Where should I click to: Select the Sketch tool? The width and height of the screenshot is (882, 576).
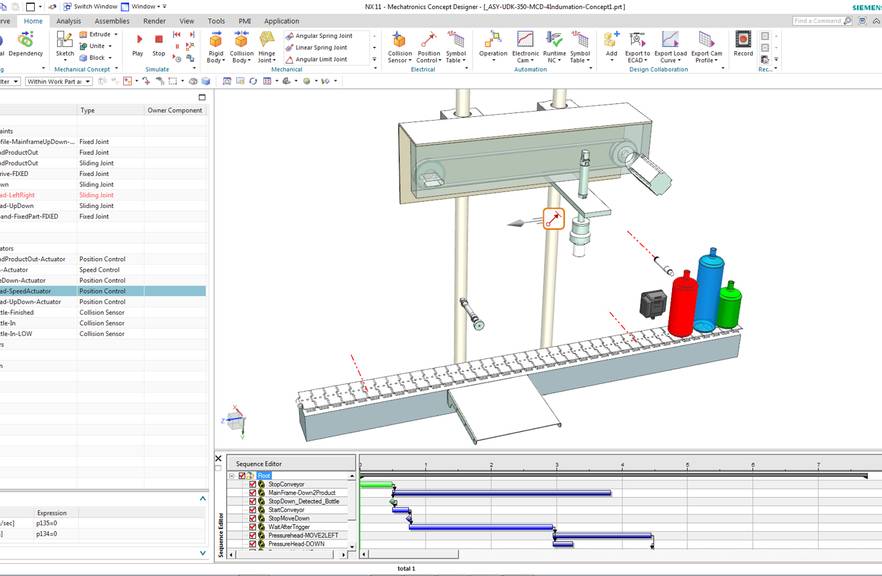point(65,40)
